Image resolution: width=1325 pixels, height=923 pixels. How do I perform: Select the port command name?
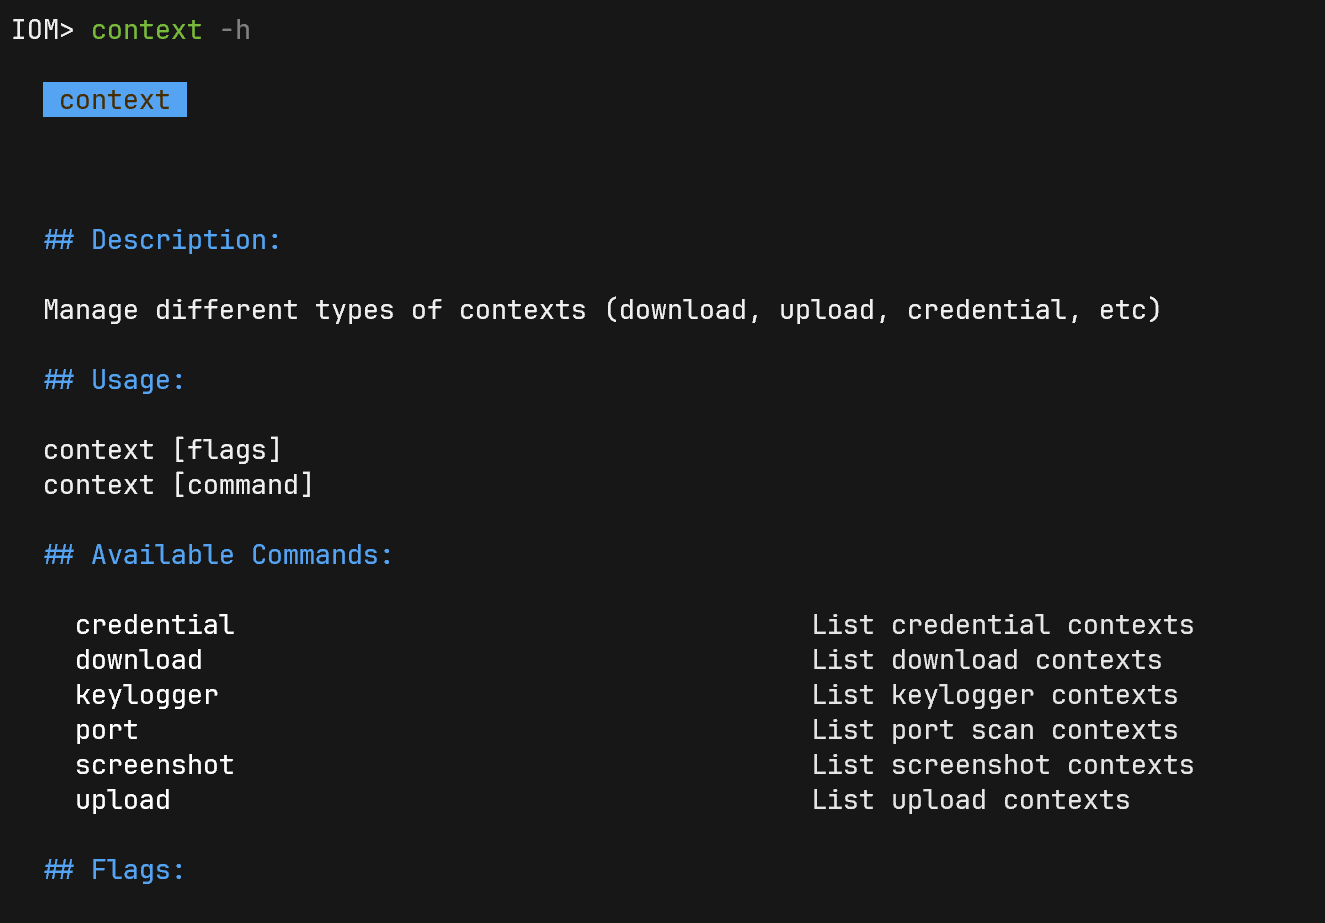pos(107,730)
